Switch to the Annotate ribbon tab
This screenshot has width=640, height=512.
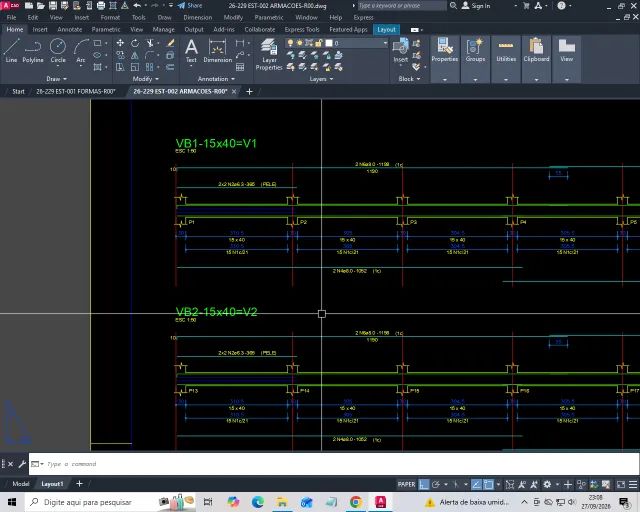(x=70, y=29)
